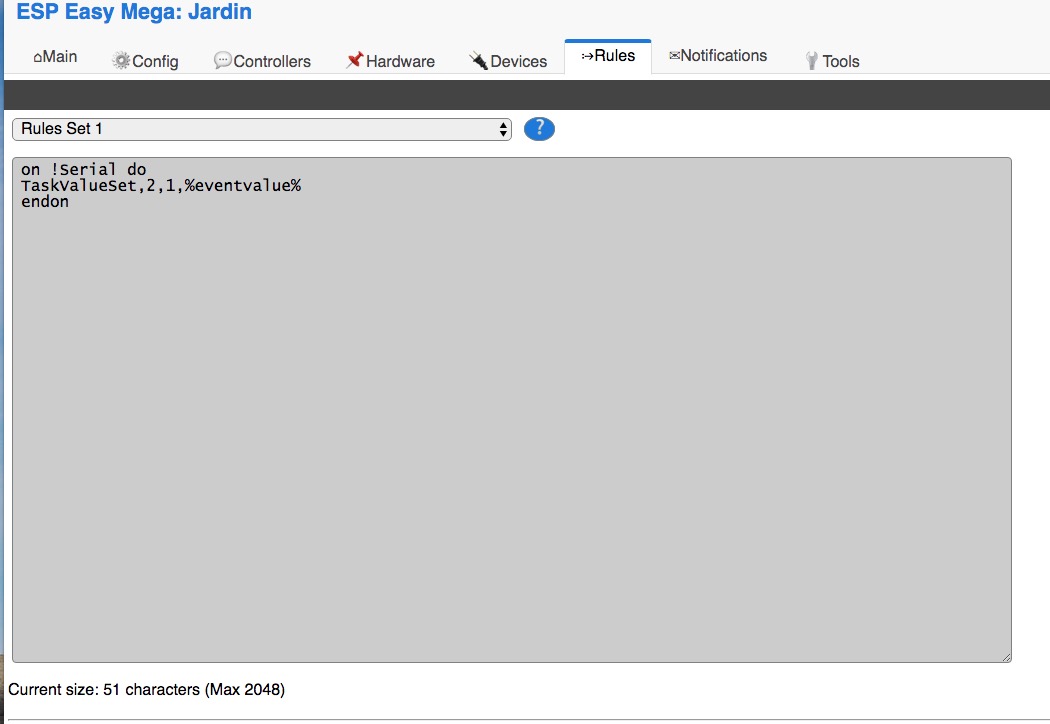This screenshot has width=1050, height=724.
Task: Switch to the Config tab
Action: tap(145, 61)
